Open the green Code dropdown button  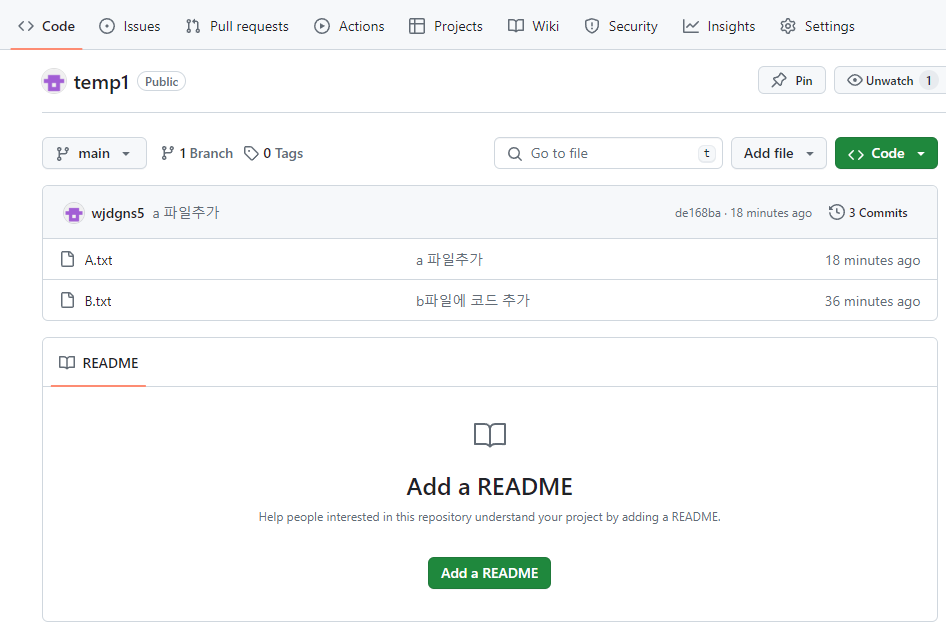pyautogui.click(x=886, y=153)
